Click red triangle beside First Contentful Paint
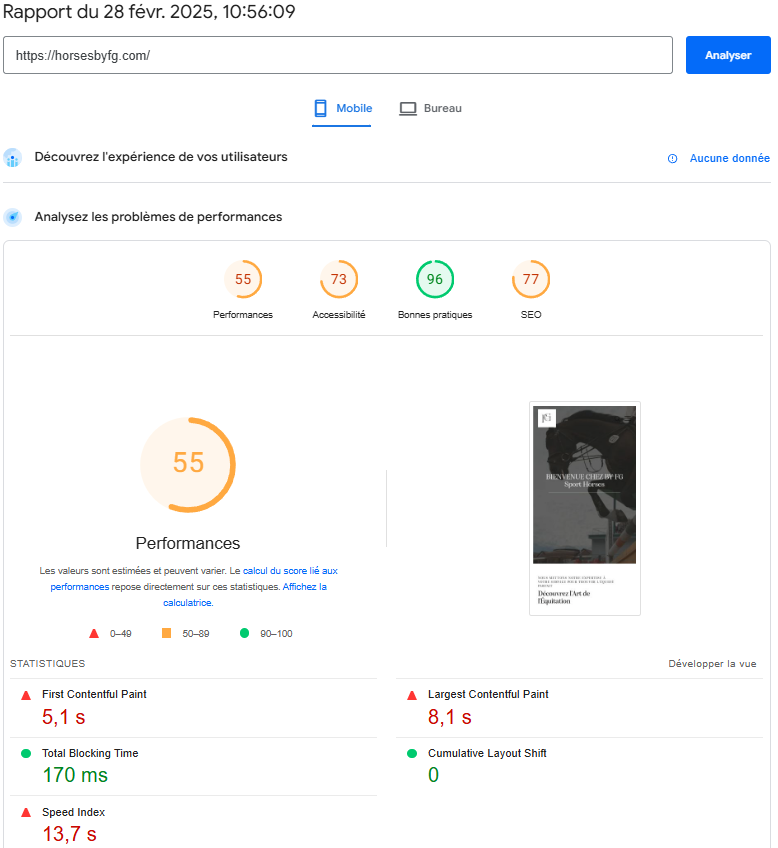 [x=26, y=695]
